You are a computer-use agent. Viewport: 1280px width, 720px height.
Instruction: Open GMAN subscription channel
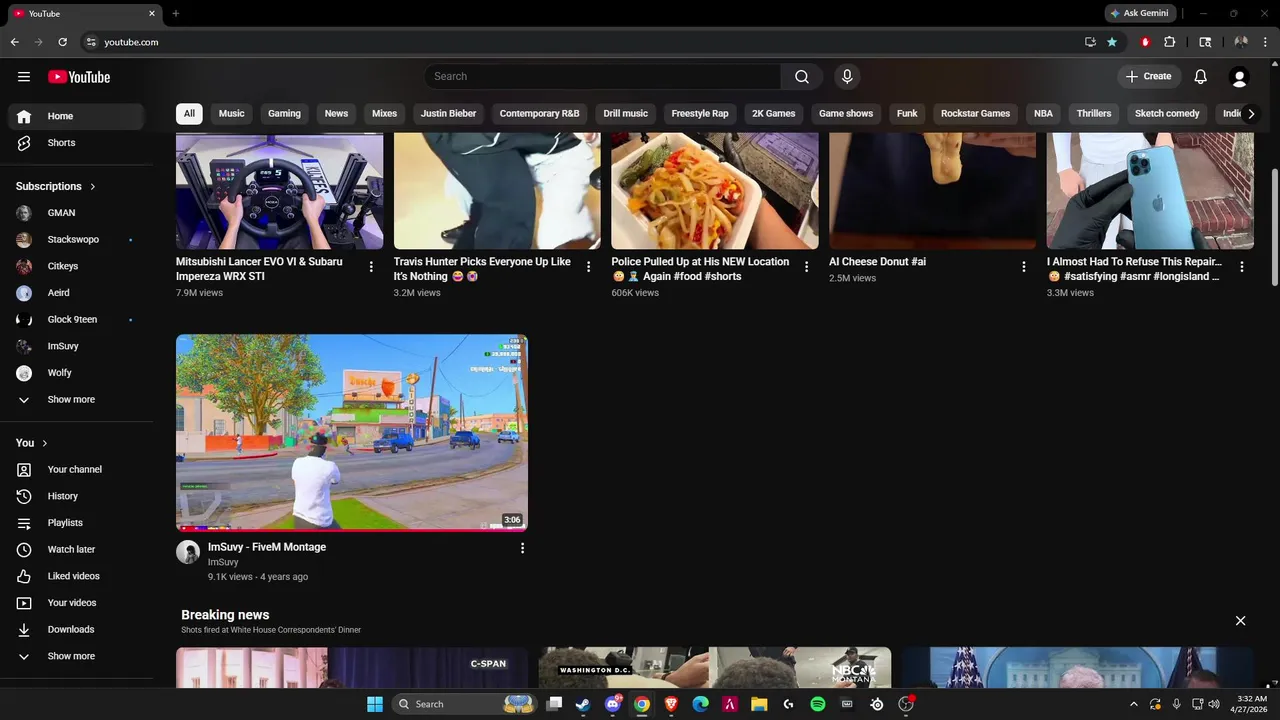[x=76, y=213]
